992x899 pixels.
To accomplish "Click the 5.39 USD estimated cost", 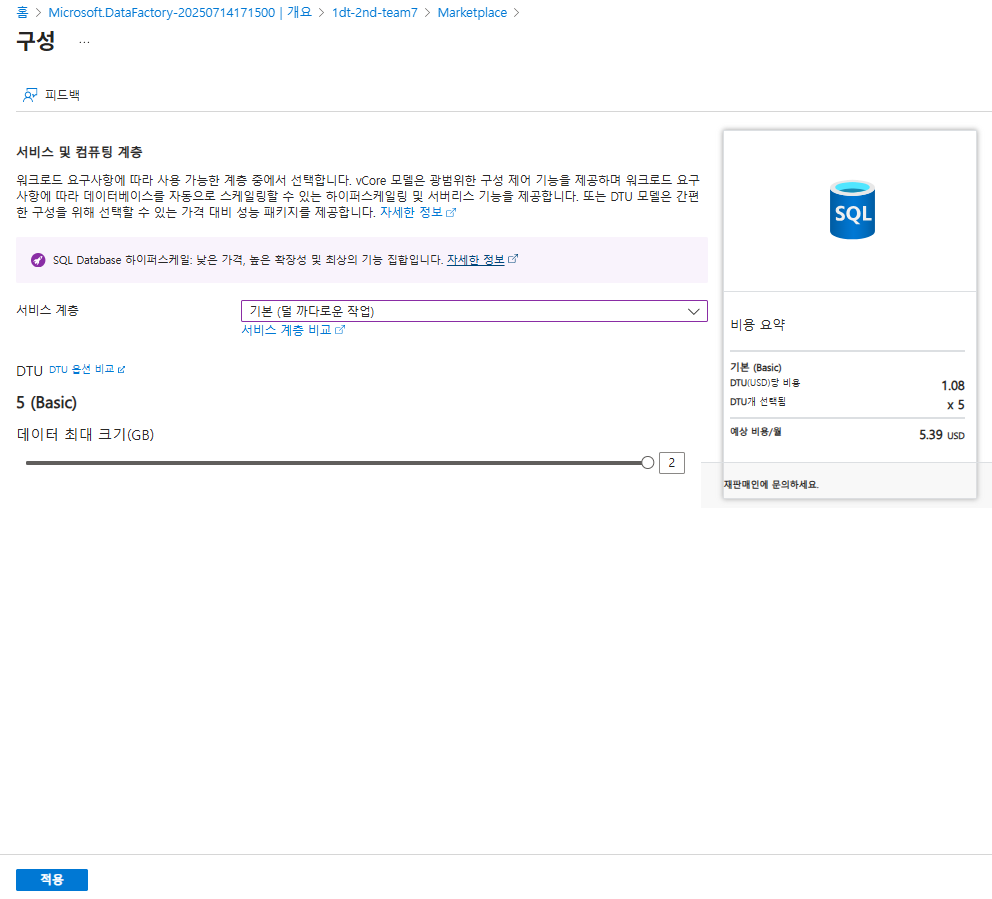I will tap(941, 435).
